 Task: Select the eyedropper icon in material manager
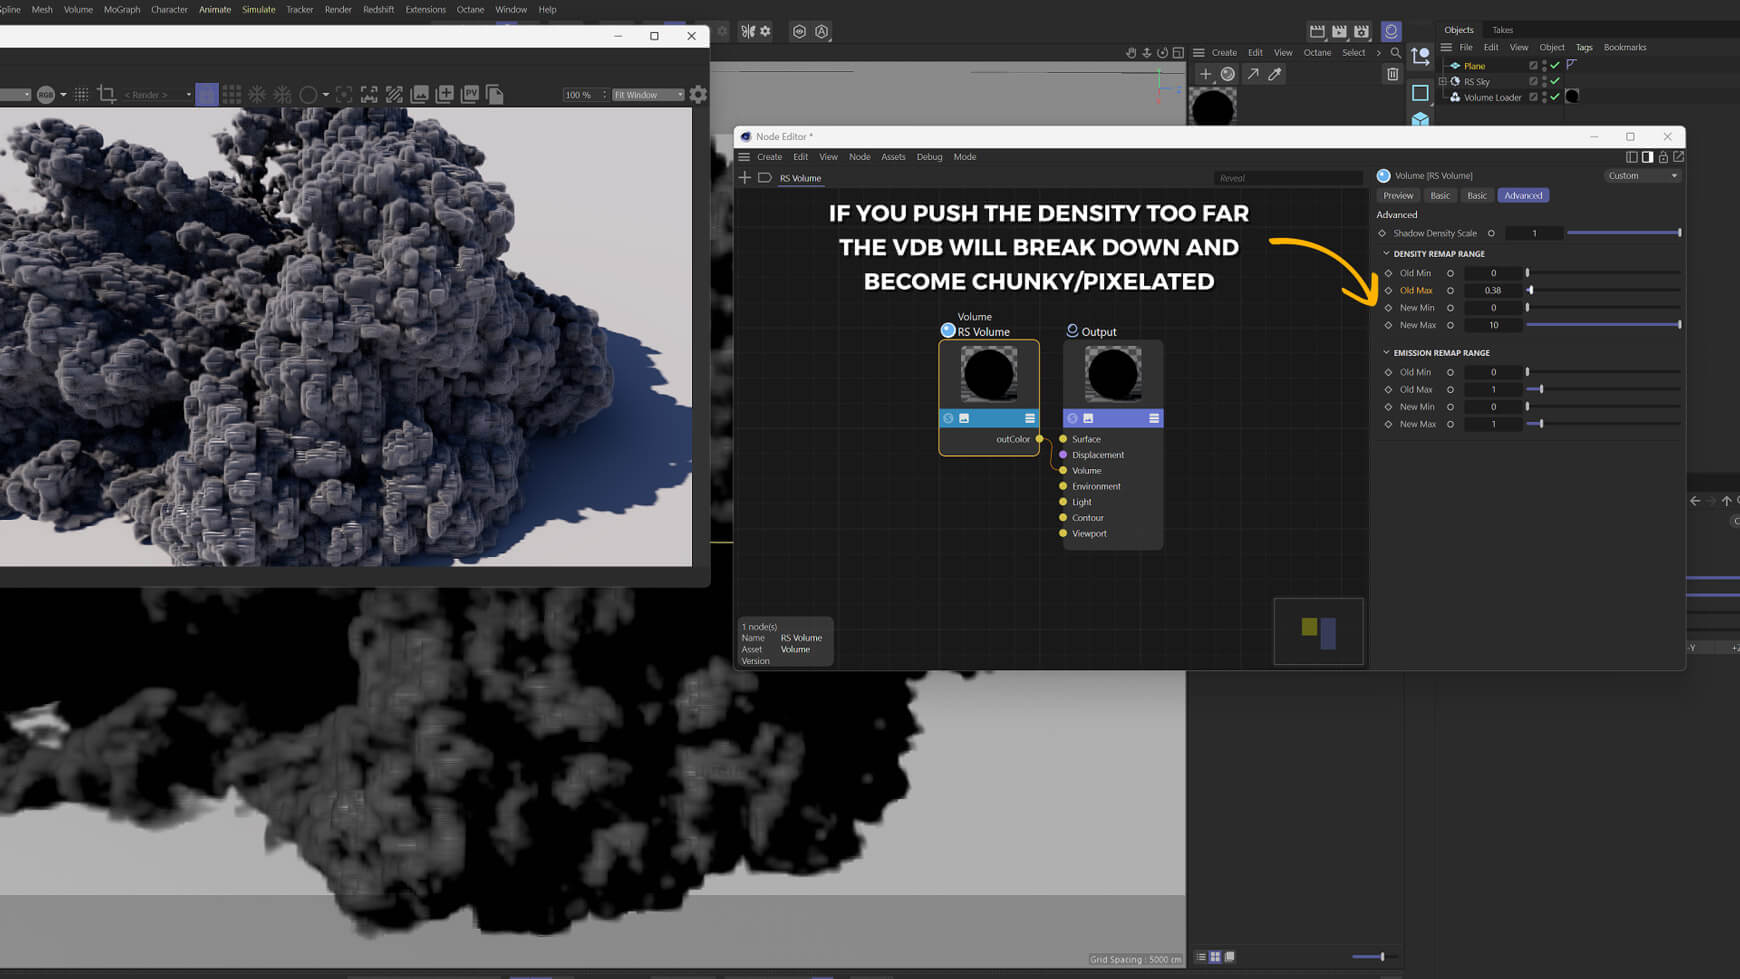point(1275,74)
